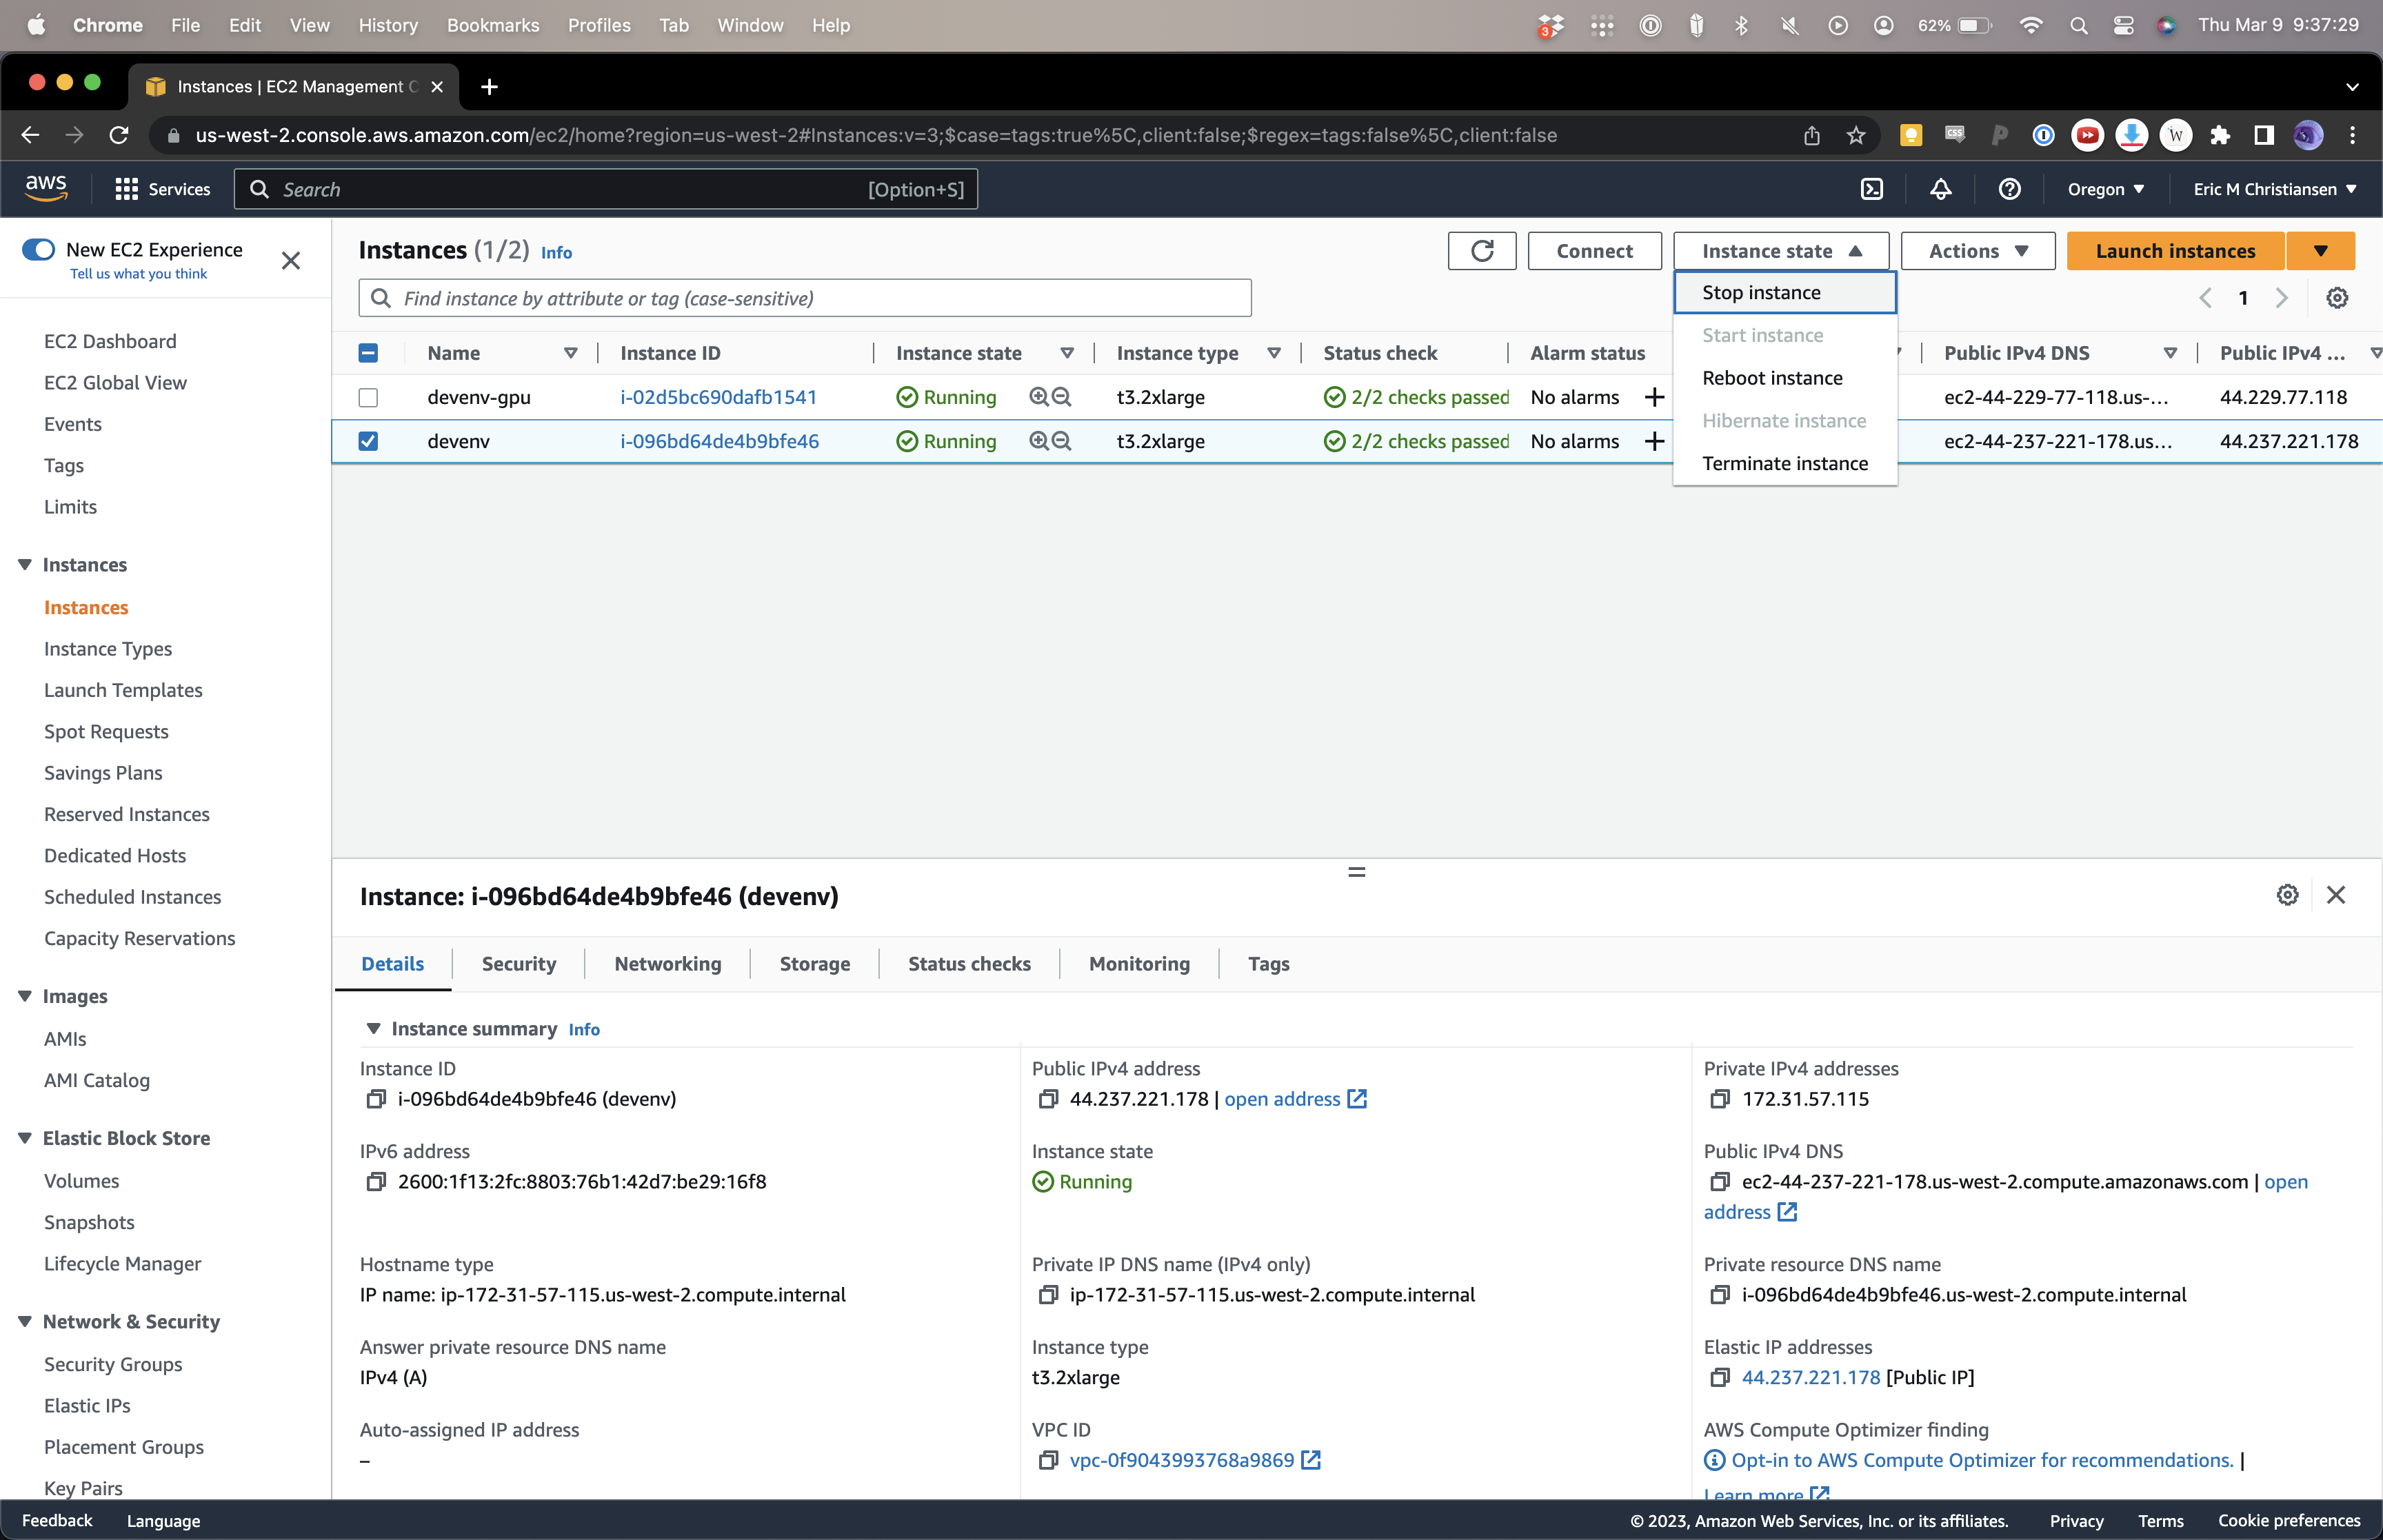Image resolution: width=2383 pixels, height=1540 pixels.
Task: Uncheck the devenv instance checkbox
Action: tap(368, 441)
